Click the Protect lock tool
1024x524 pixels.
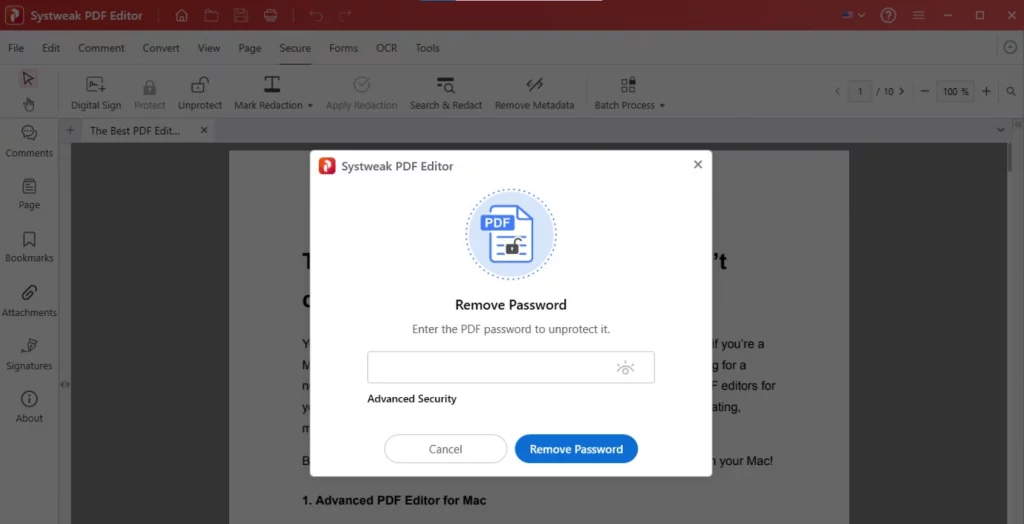pyautogui.click(x=150, y=93)
